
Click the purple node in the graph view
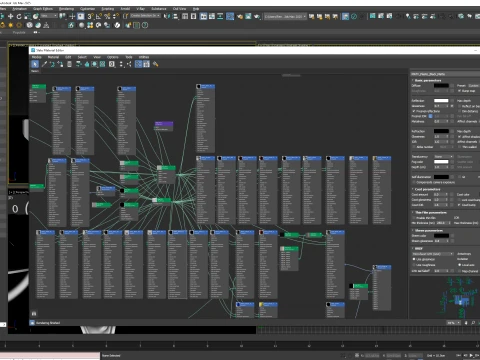click(x=164, y=126)
